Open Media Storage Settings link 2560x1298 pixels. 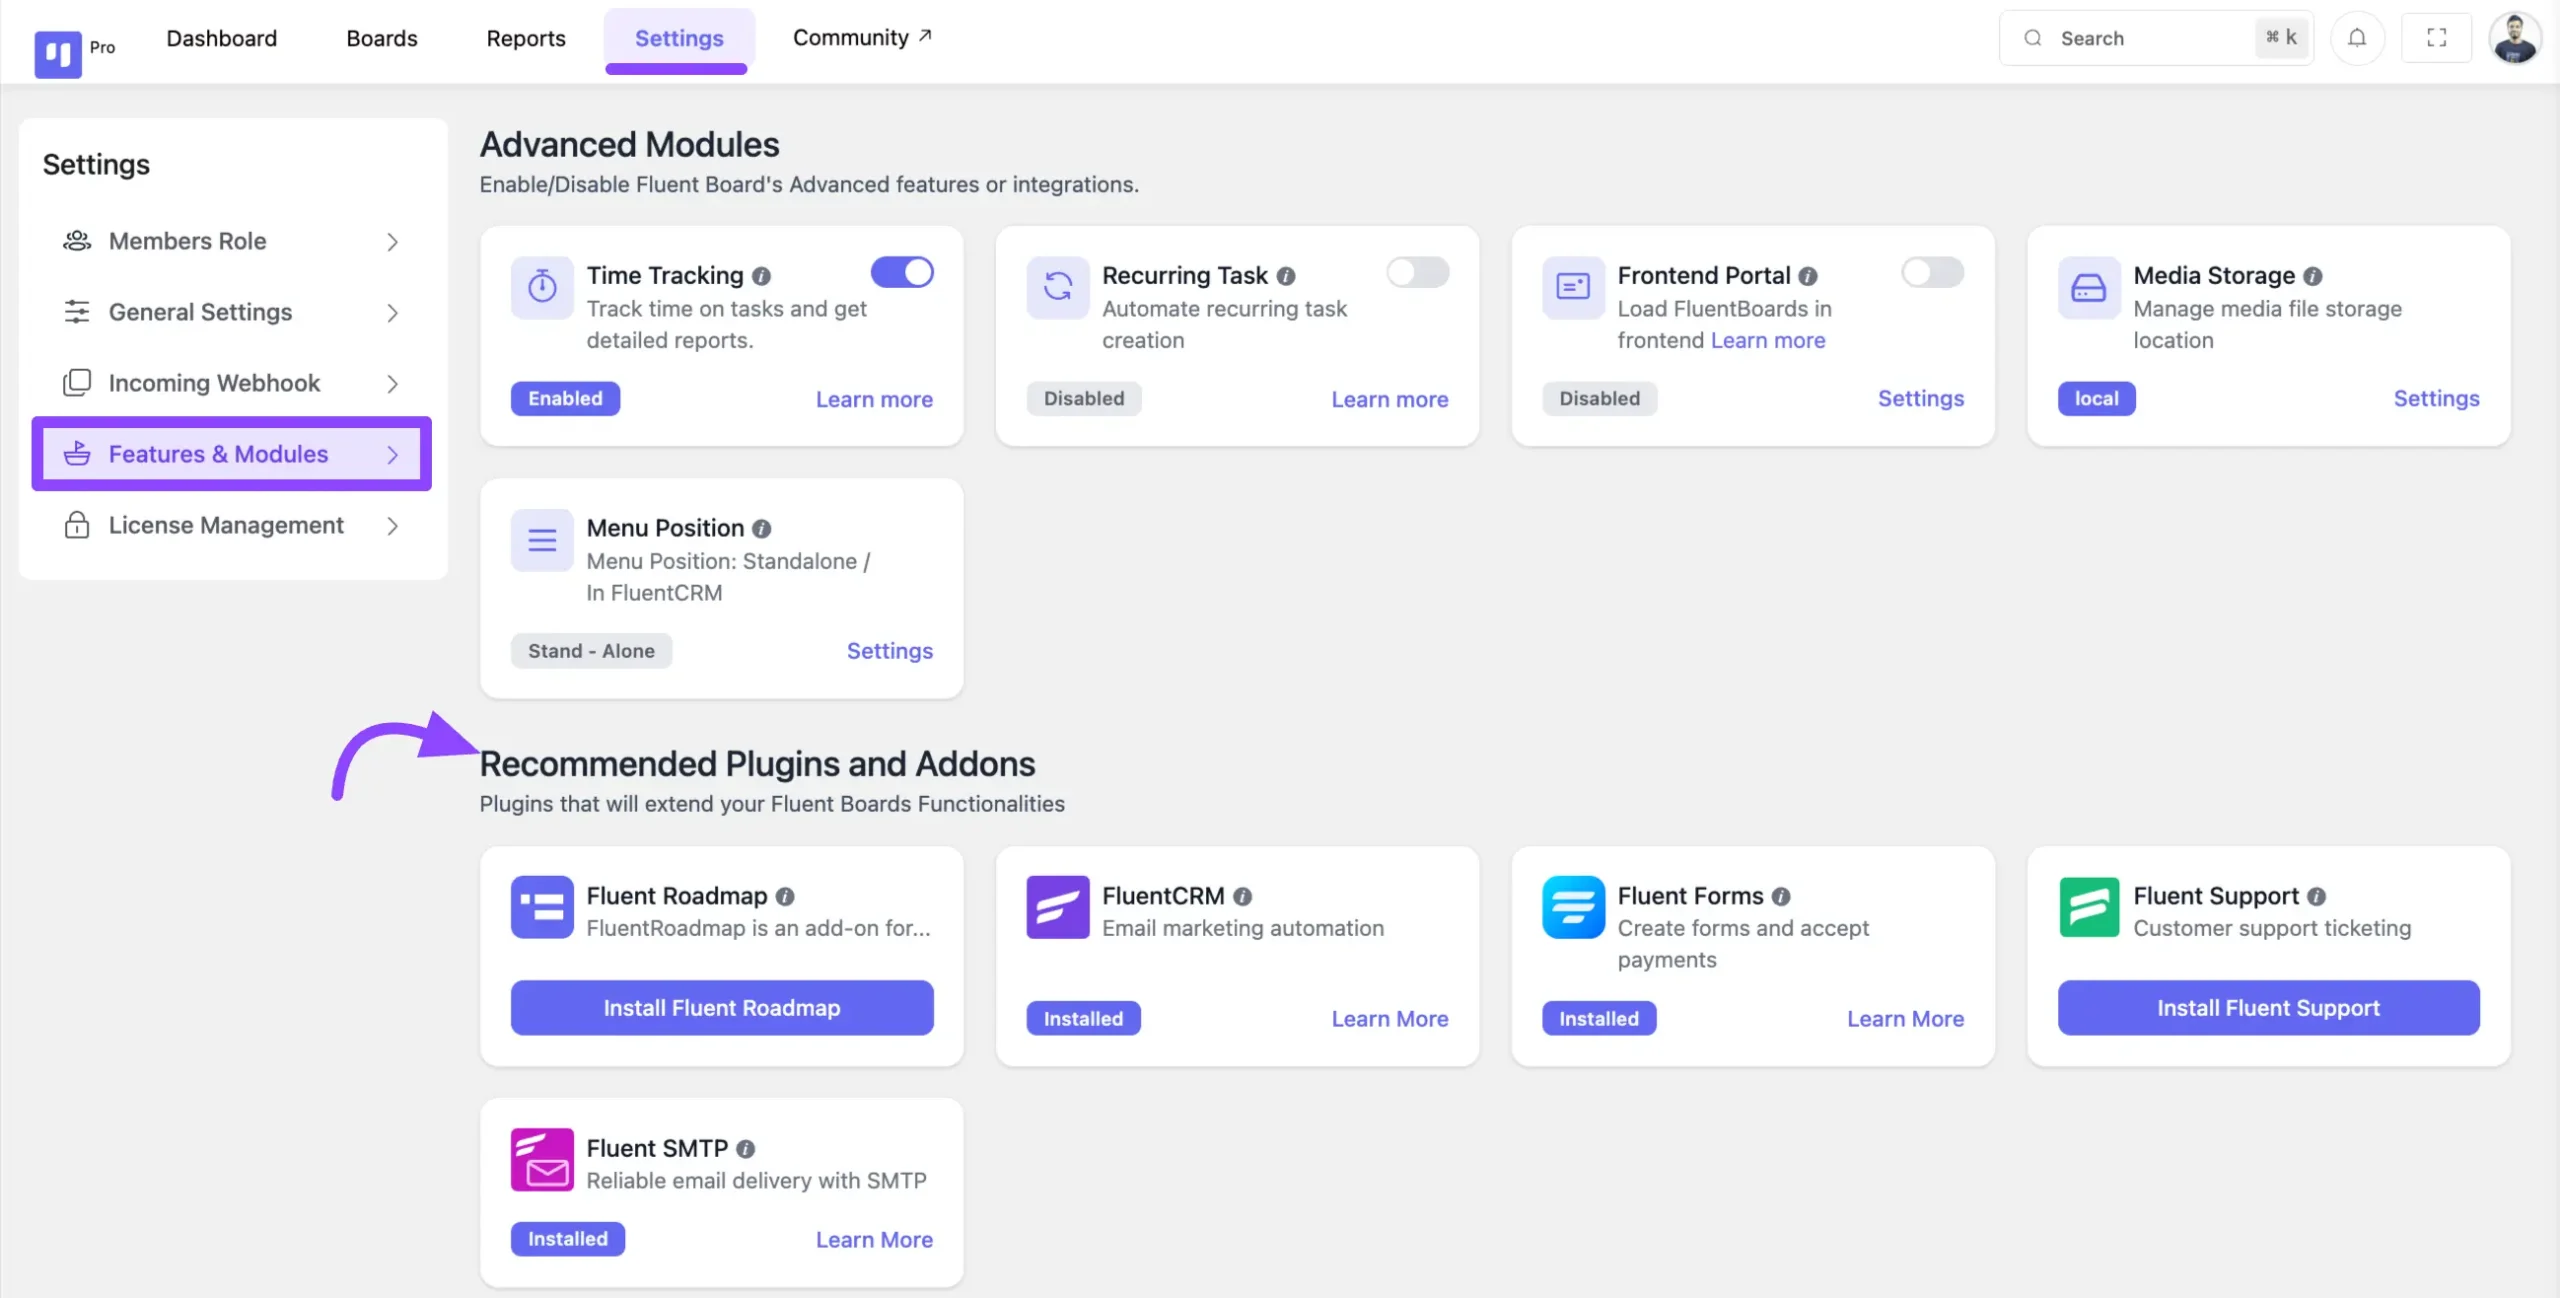[x=2436, y=398]
